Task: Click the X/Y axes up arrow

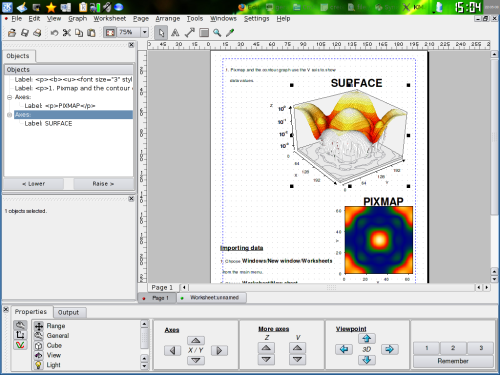Action: pyautogui.click(x=196, y=340)
